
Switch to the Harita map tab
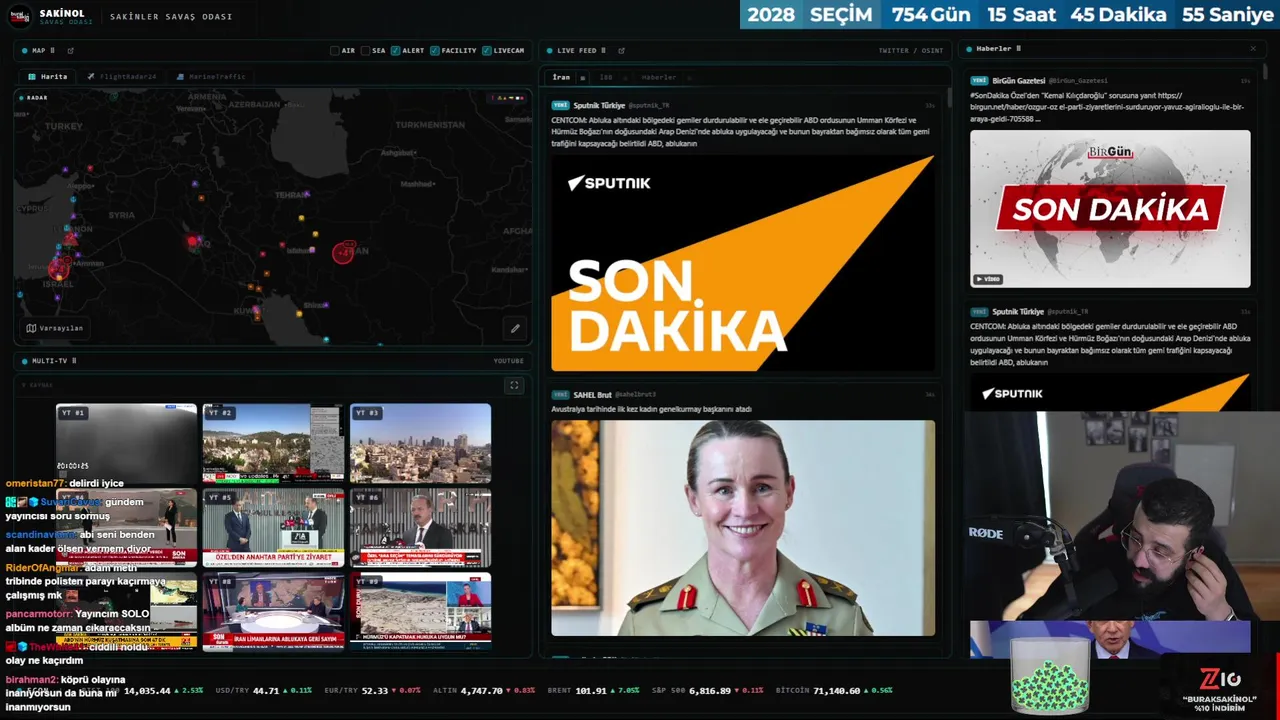tap(48, 77)
